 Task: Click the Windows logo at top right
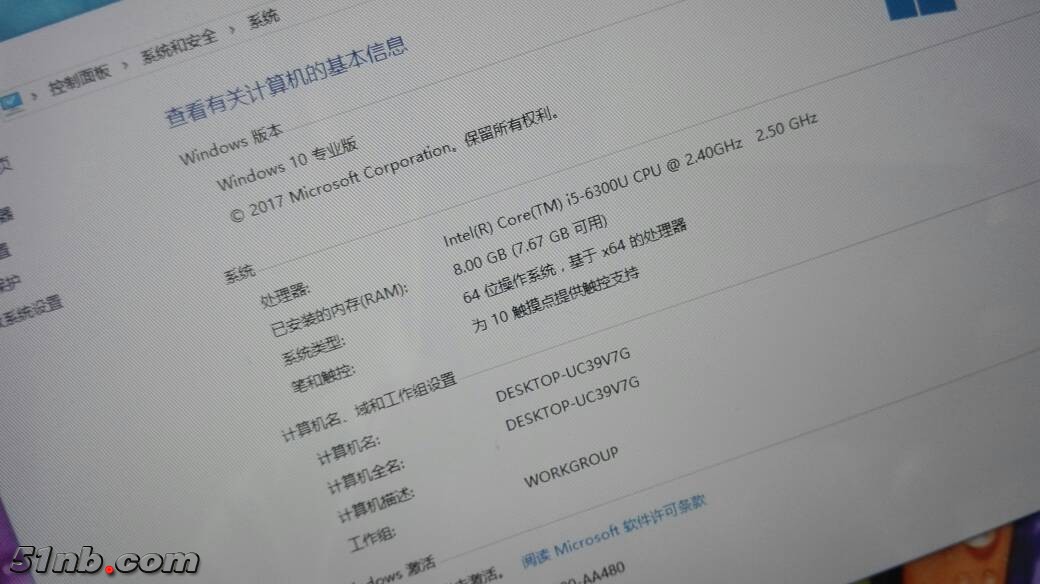tap(921, 8)
